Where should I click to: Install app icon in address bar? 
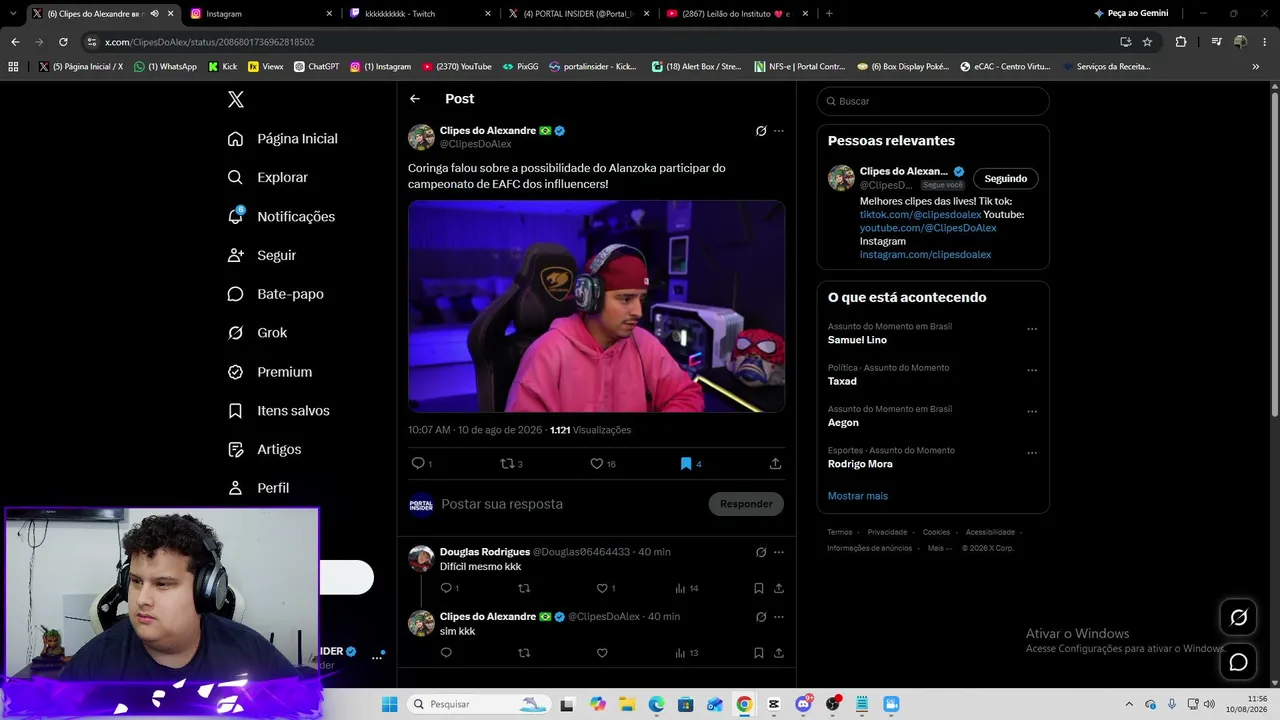[1126, 42]
